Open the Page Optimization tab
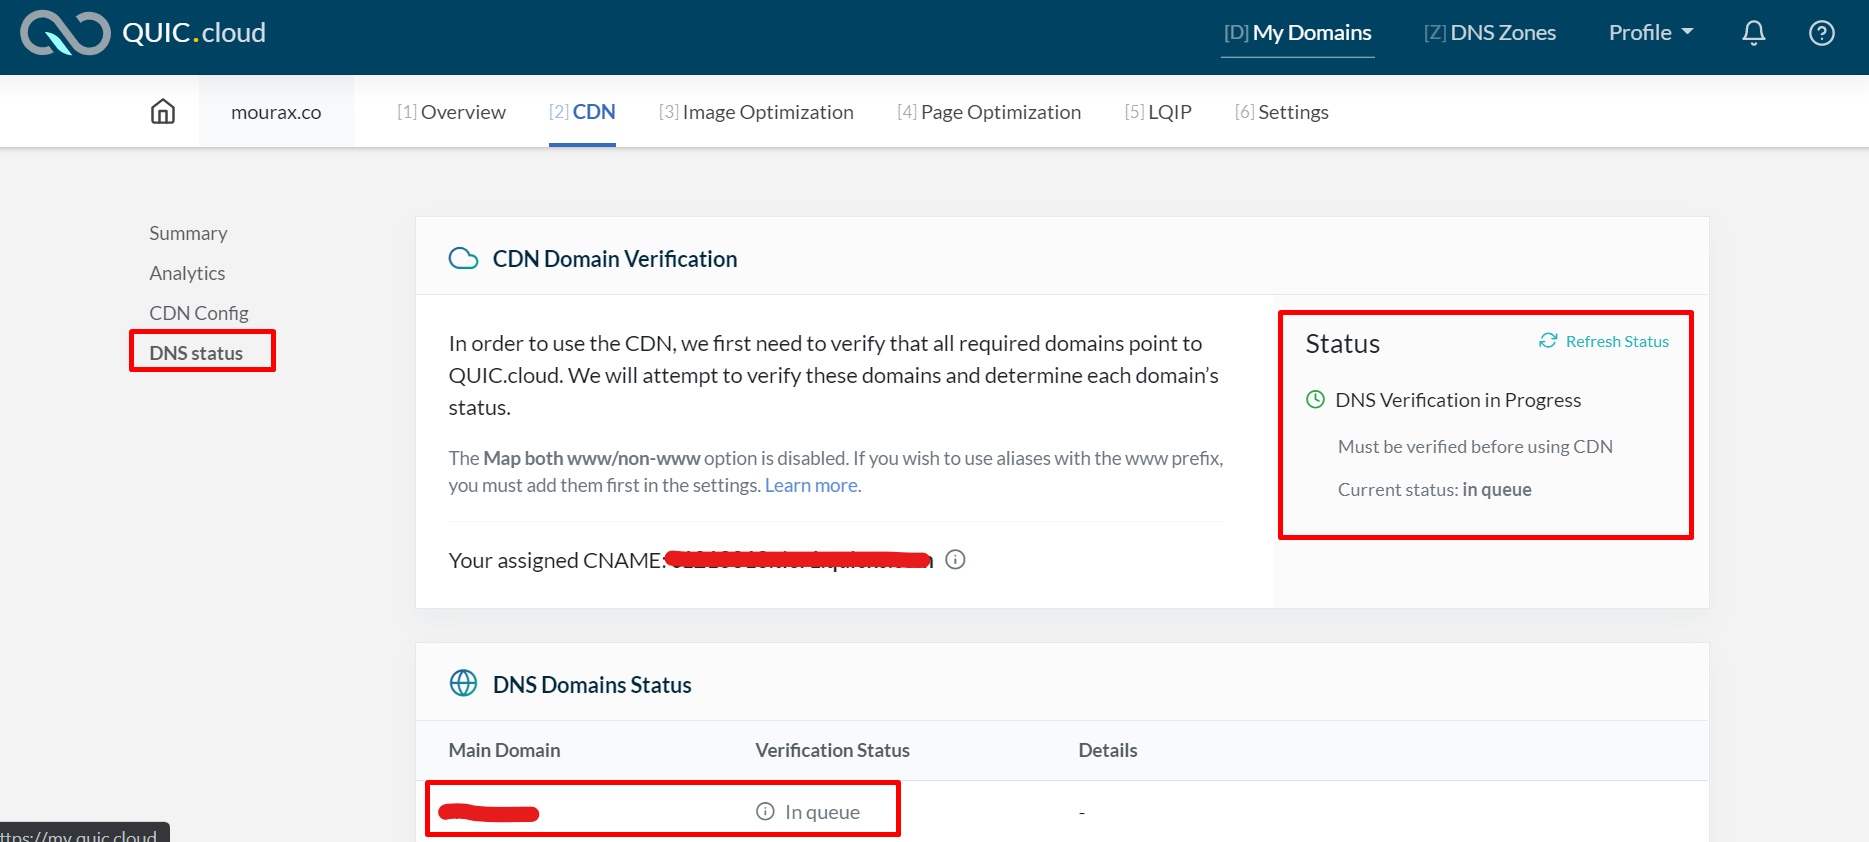The width and height of the screenshot is (1869, 842). click(x=989, y=112)
